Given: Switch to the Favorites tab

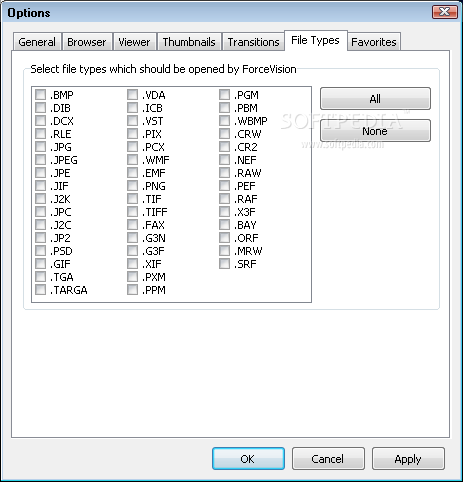Looking at the screenshot, I should pyautogui.click(x=374, y=42).
